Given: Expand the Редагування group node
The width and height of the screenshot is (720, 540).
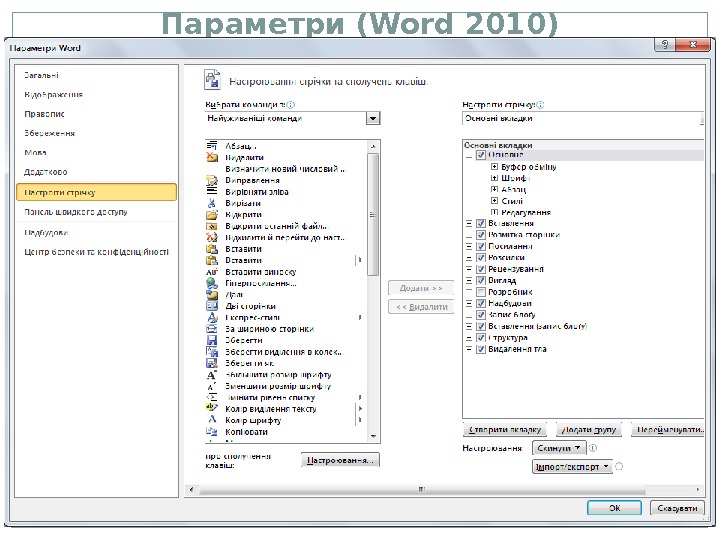Looking at the screenshot, I should 494,212.
